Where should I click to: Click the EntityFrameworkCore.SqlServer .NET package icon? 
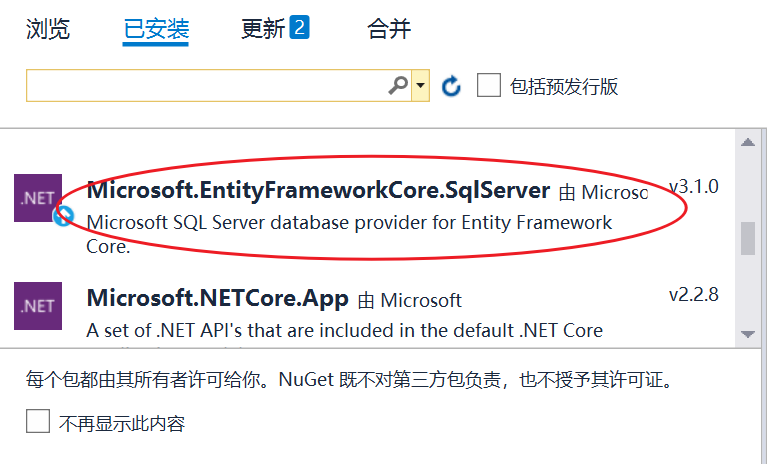38,198
